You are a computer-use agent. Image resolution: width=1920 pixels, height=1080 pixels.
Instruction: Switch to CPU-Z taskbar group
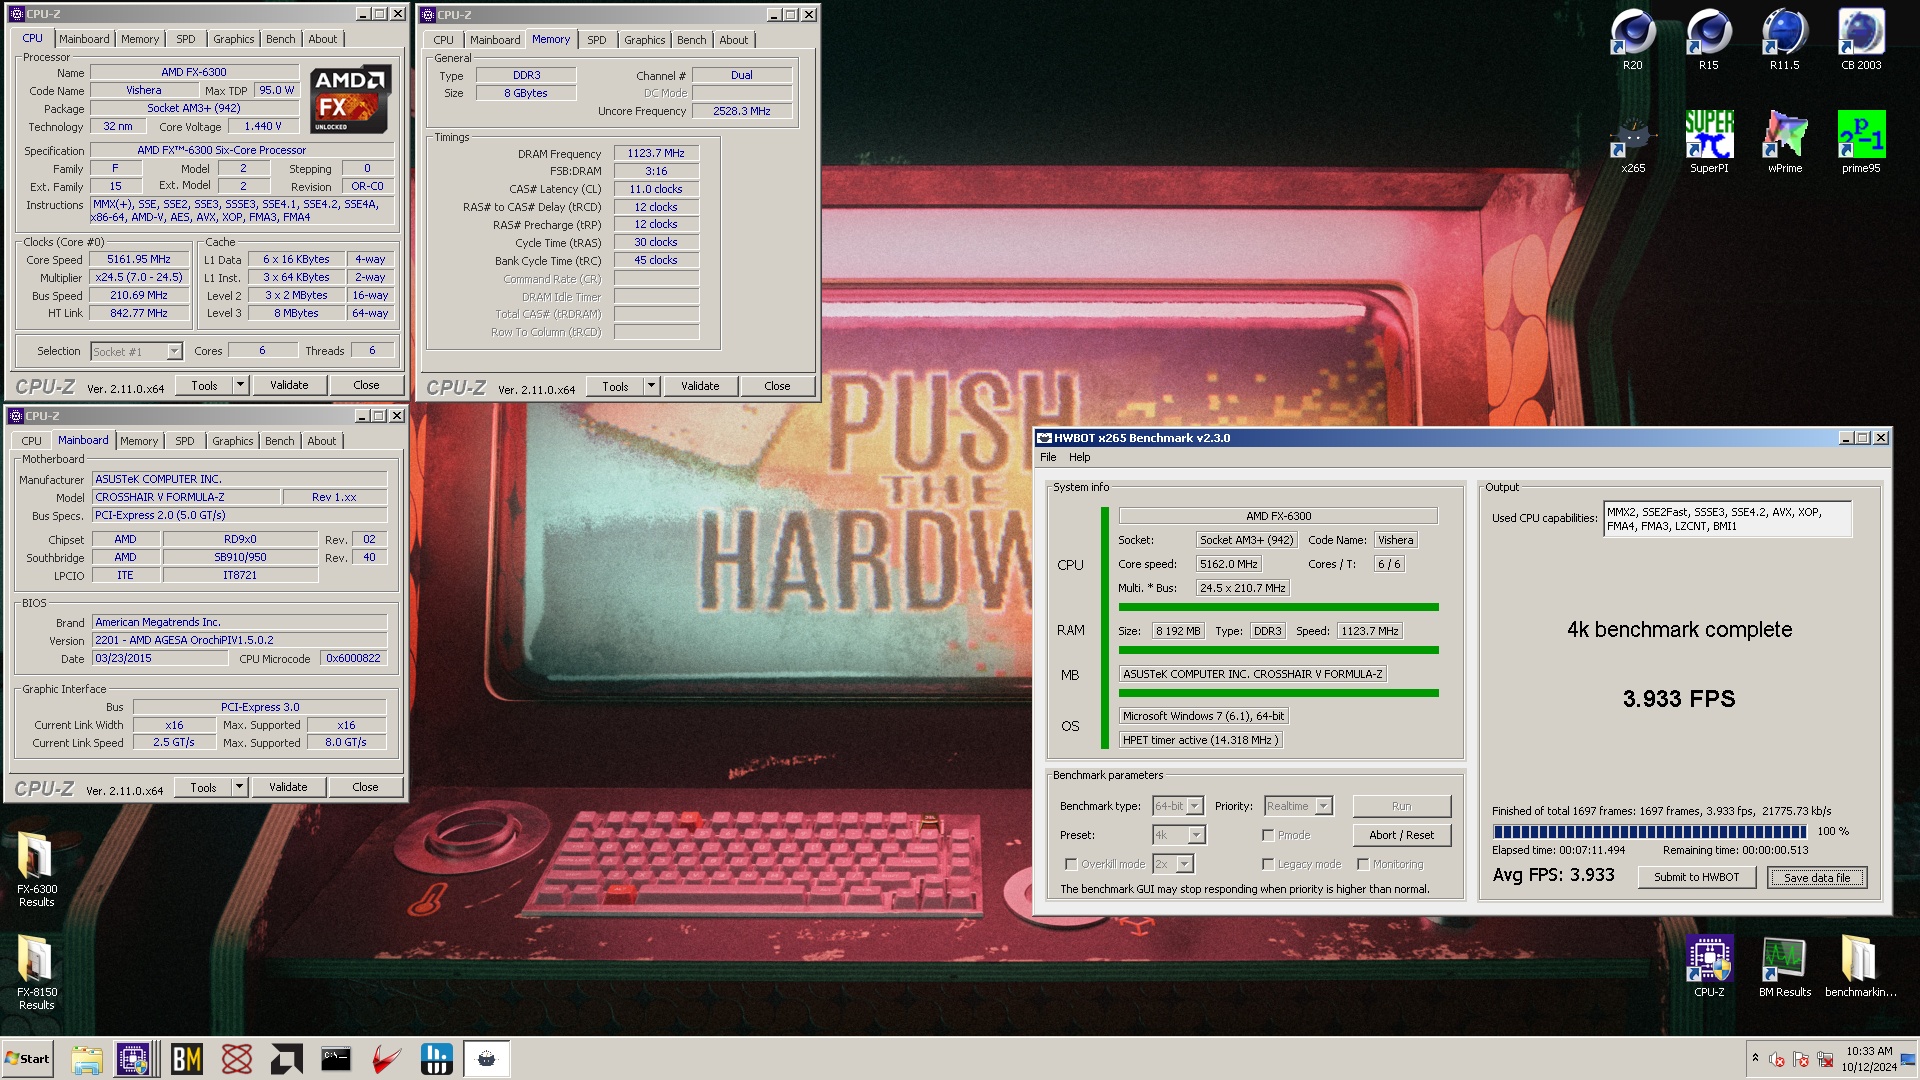coord(134,1059)
